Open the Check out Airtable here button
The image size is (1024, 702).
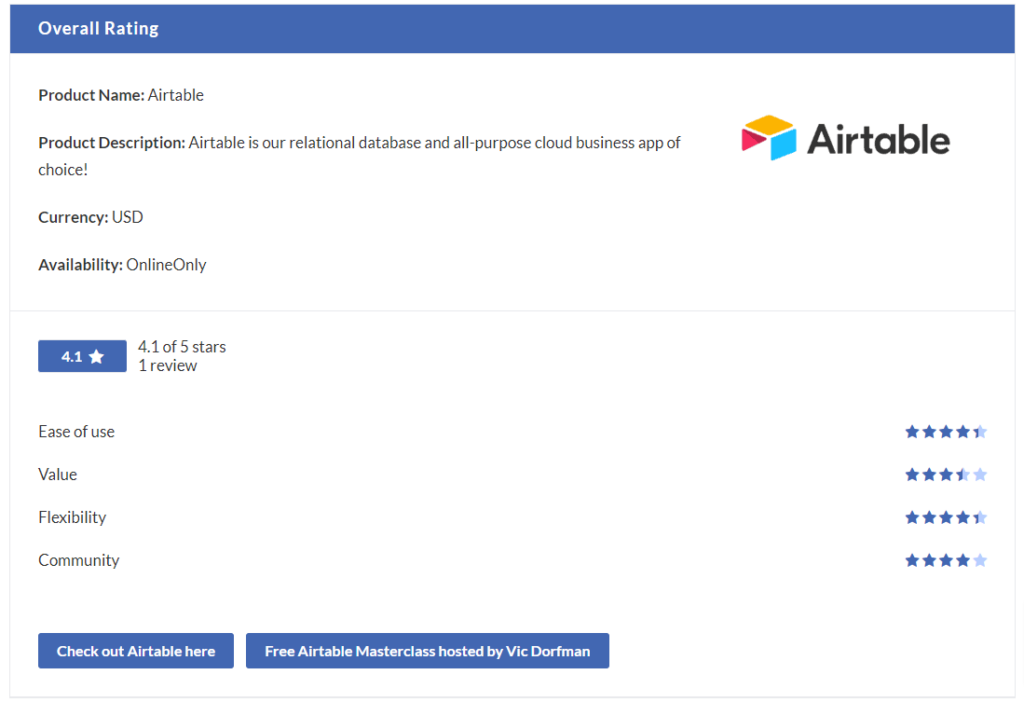(136, 651)
